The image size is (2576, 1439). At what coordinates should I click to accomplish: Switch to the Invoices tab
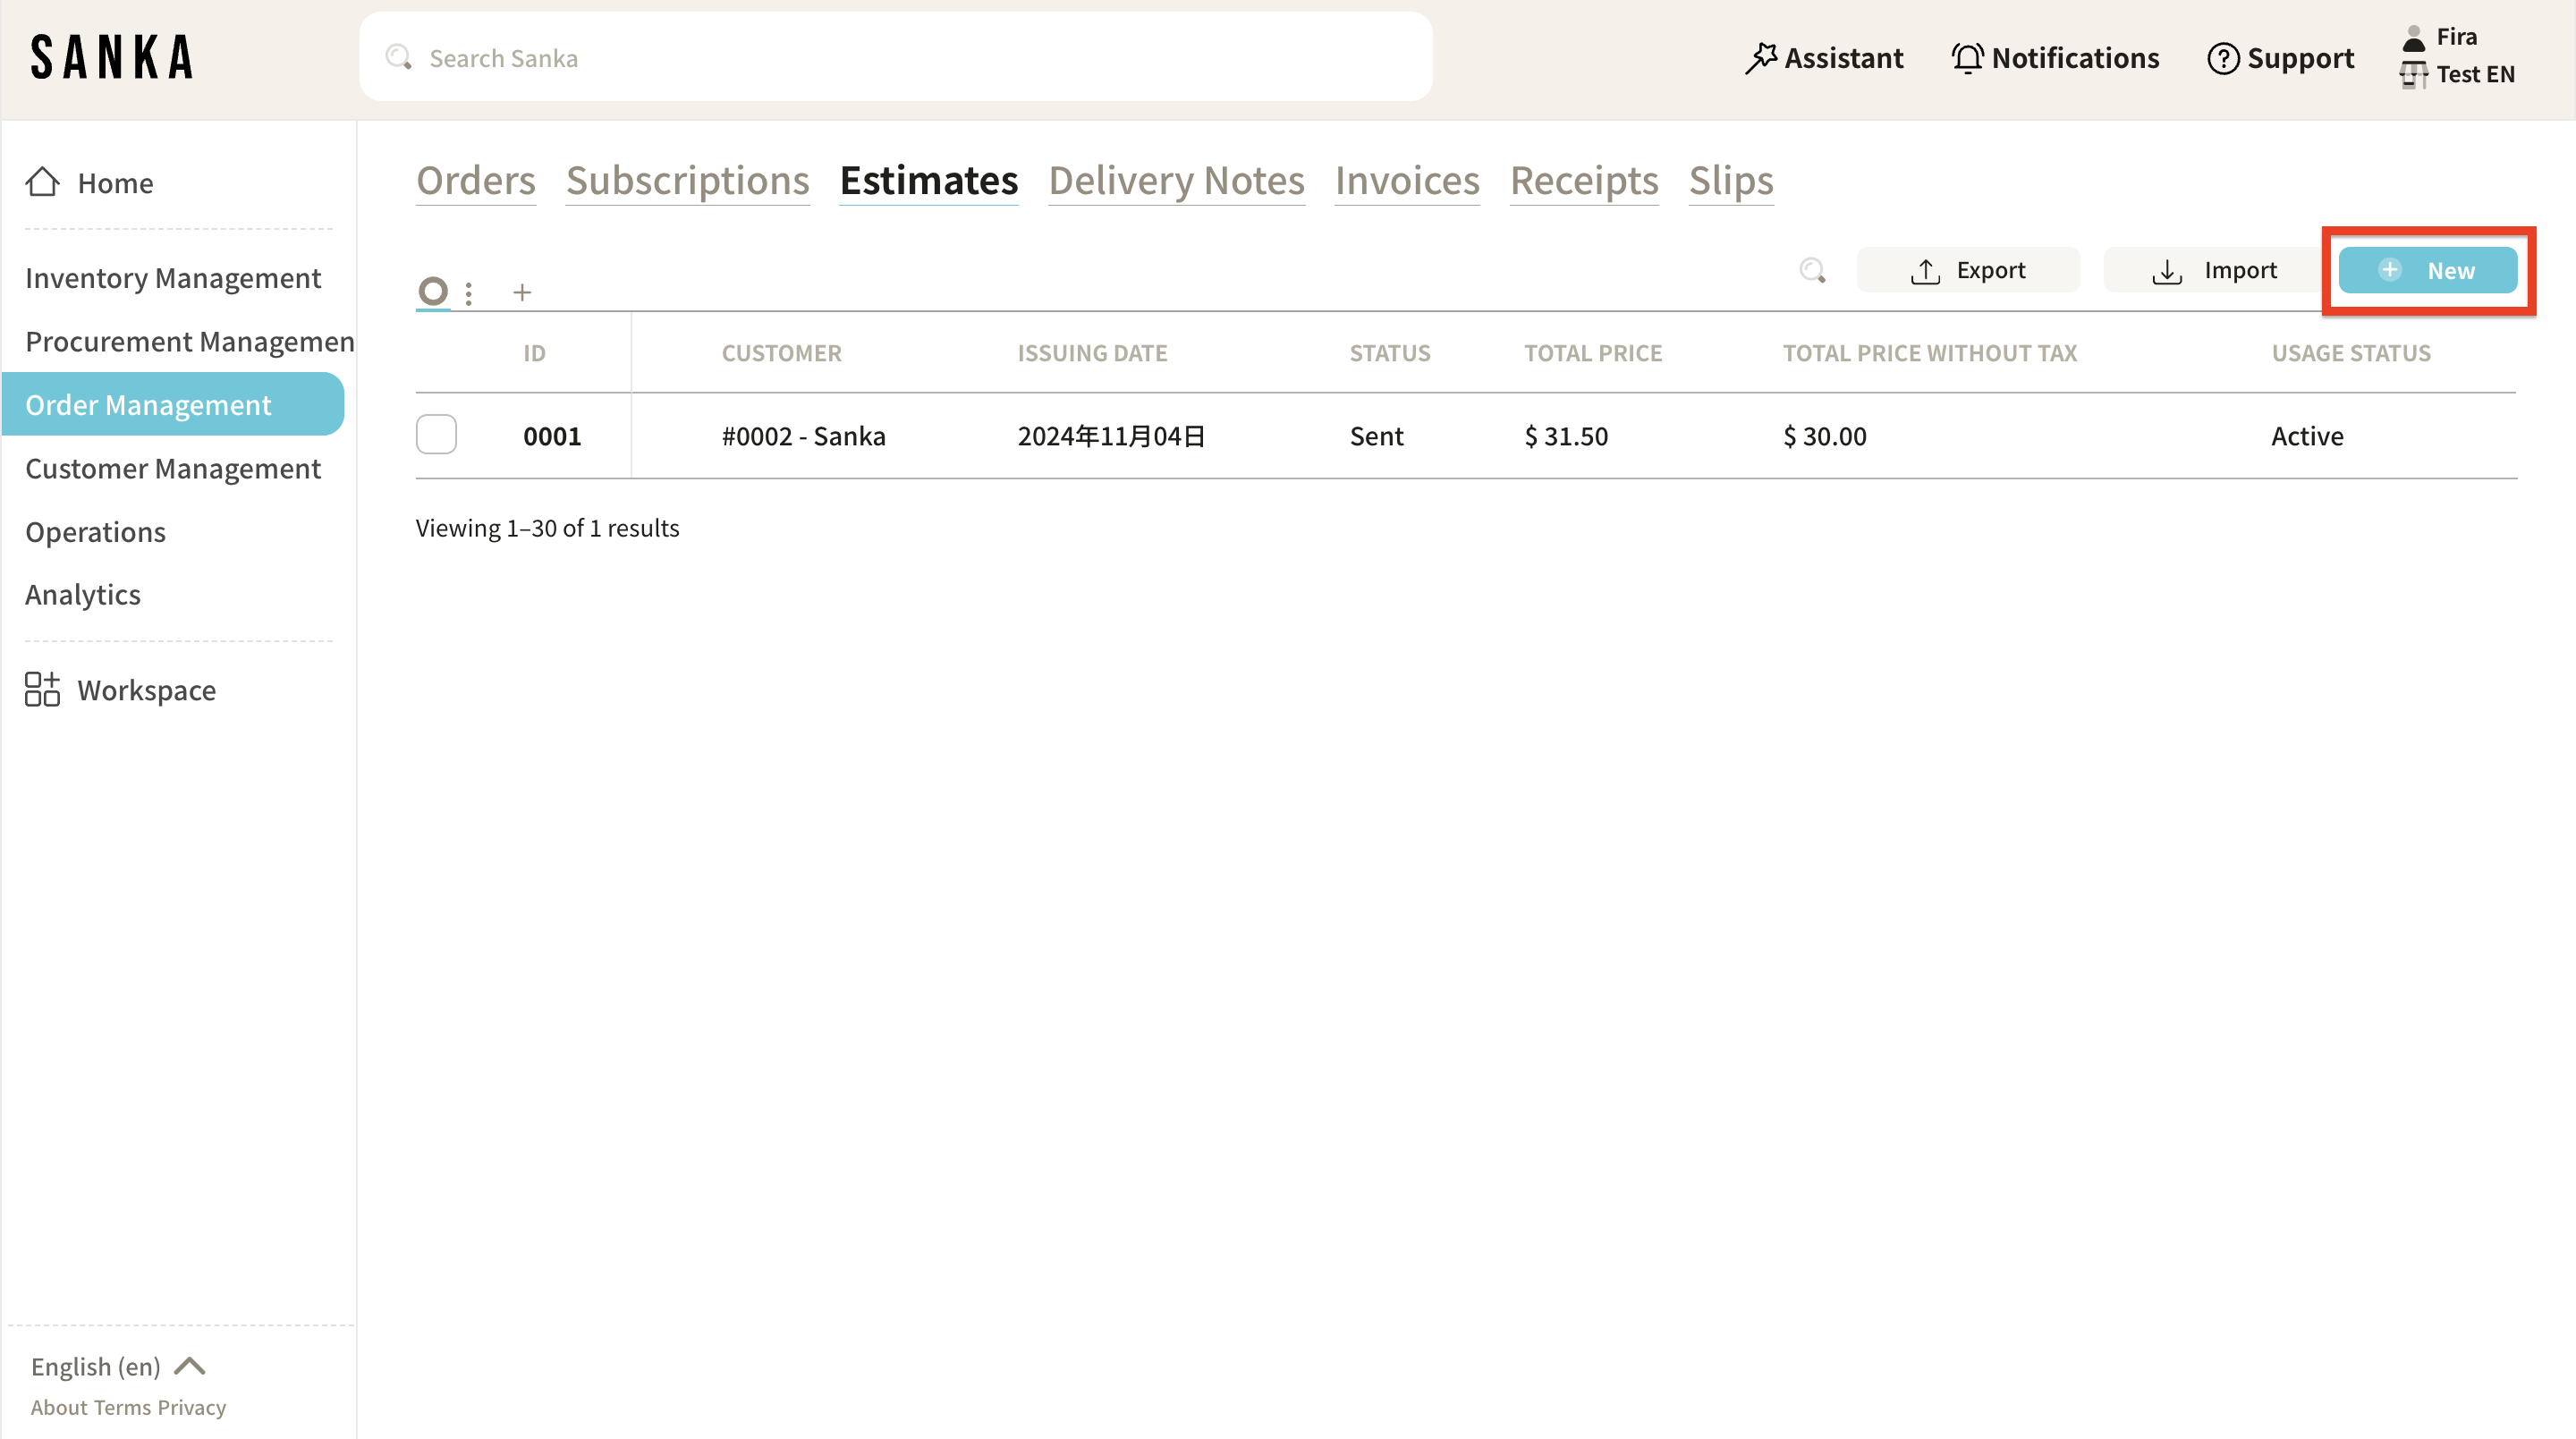tap(1406, 181)
